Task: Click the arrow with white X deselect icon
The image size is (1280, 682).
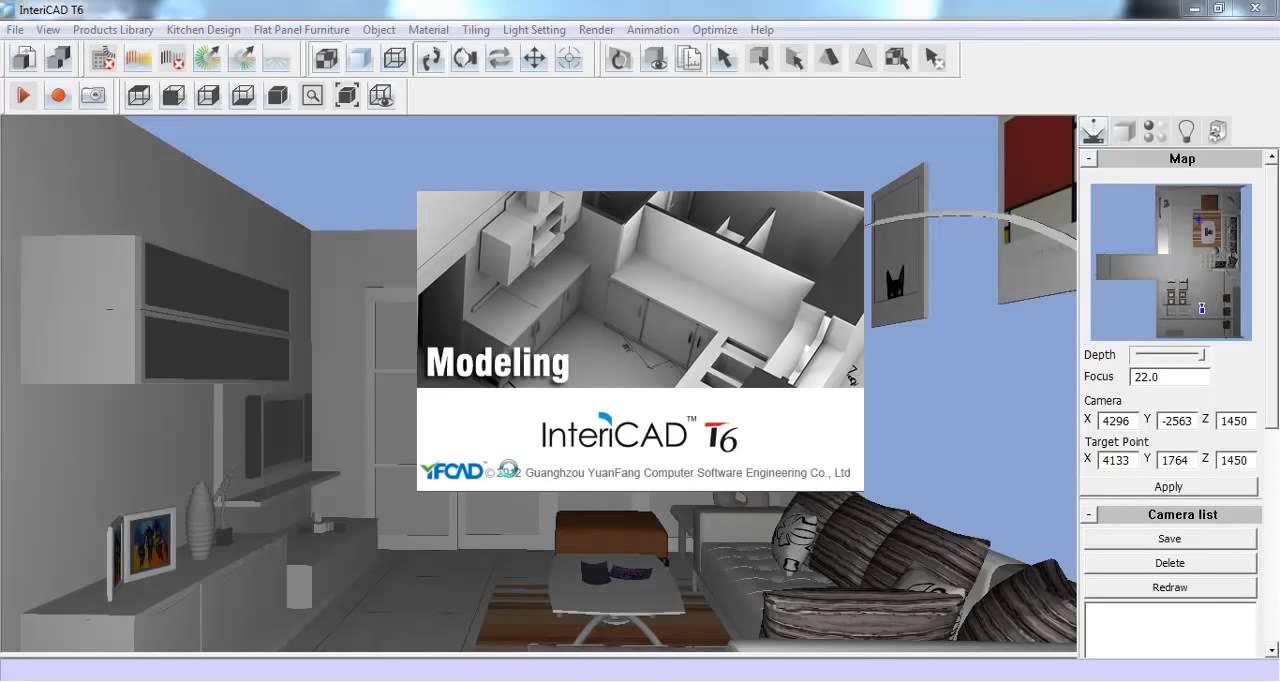Action: [933, 59]
